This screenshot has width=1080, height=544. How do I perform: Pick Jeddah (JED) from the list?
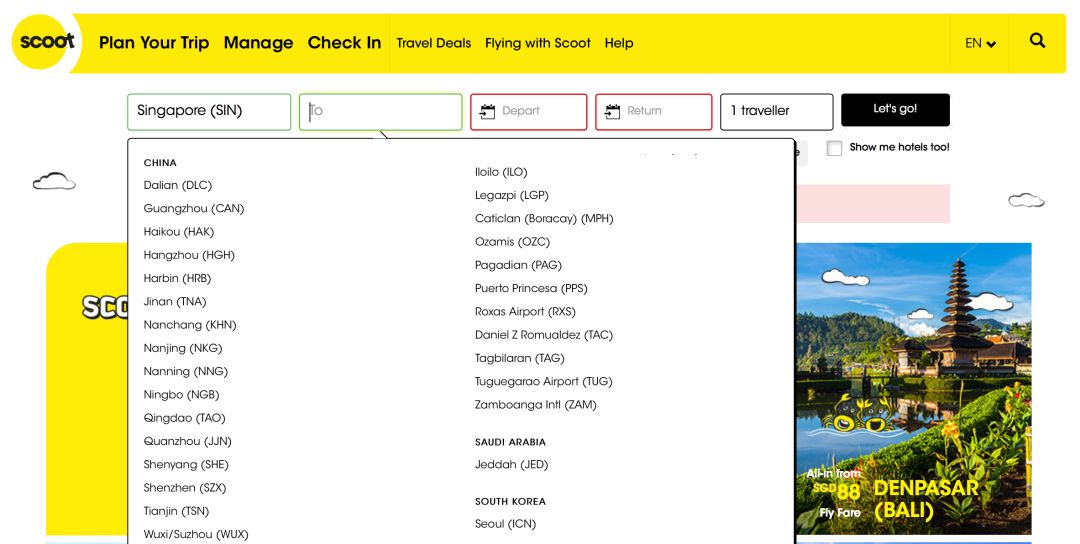click(511, 465)
